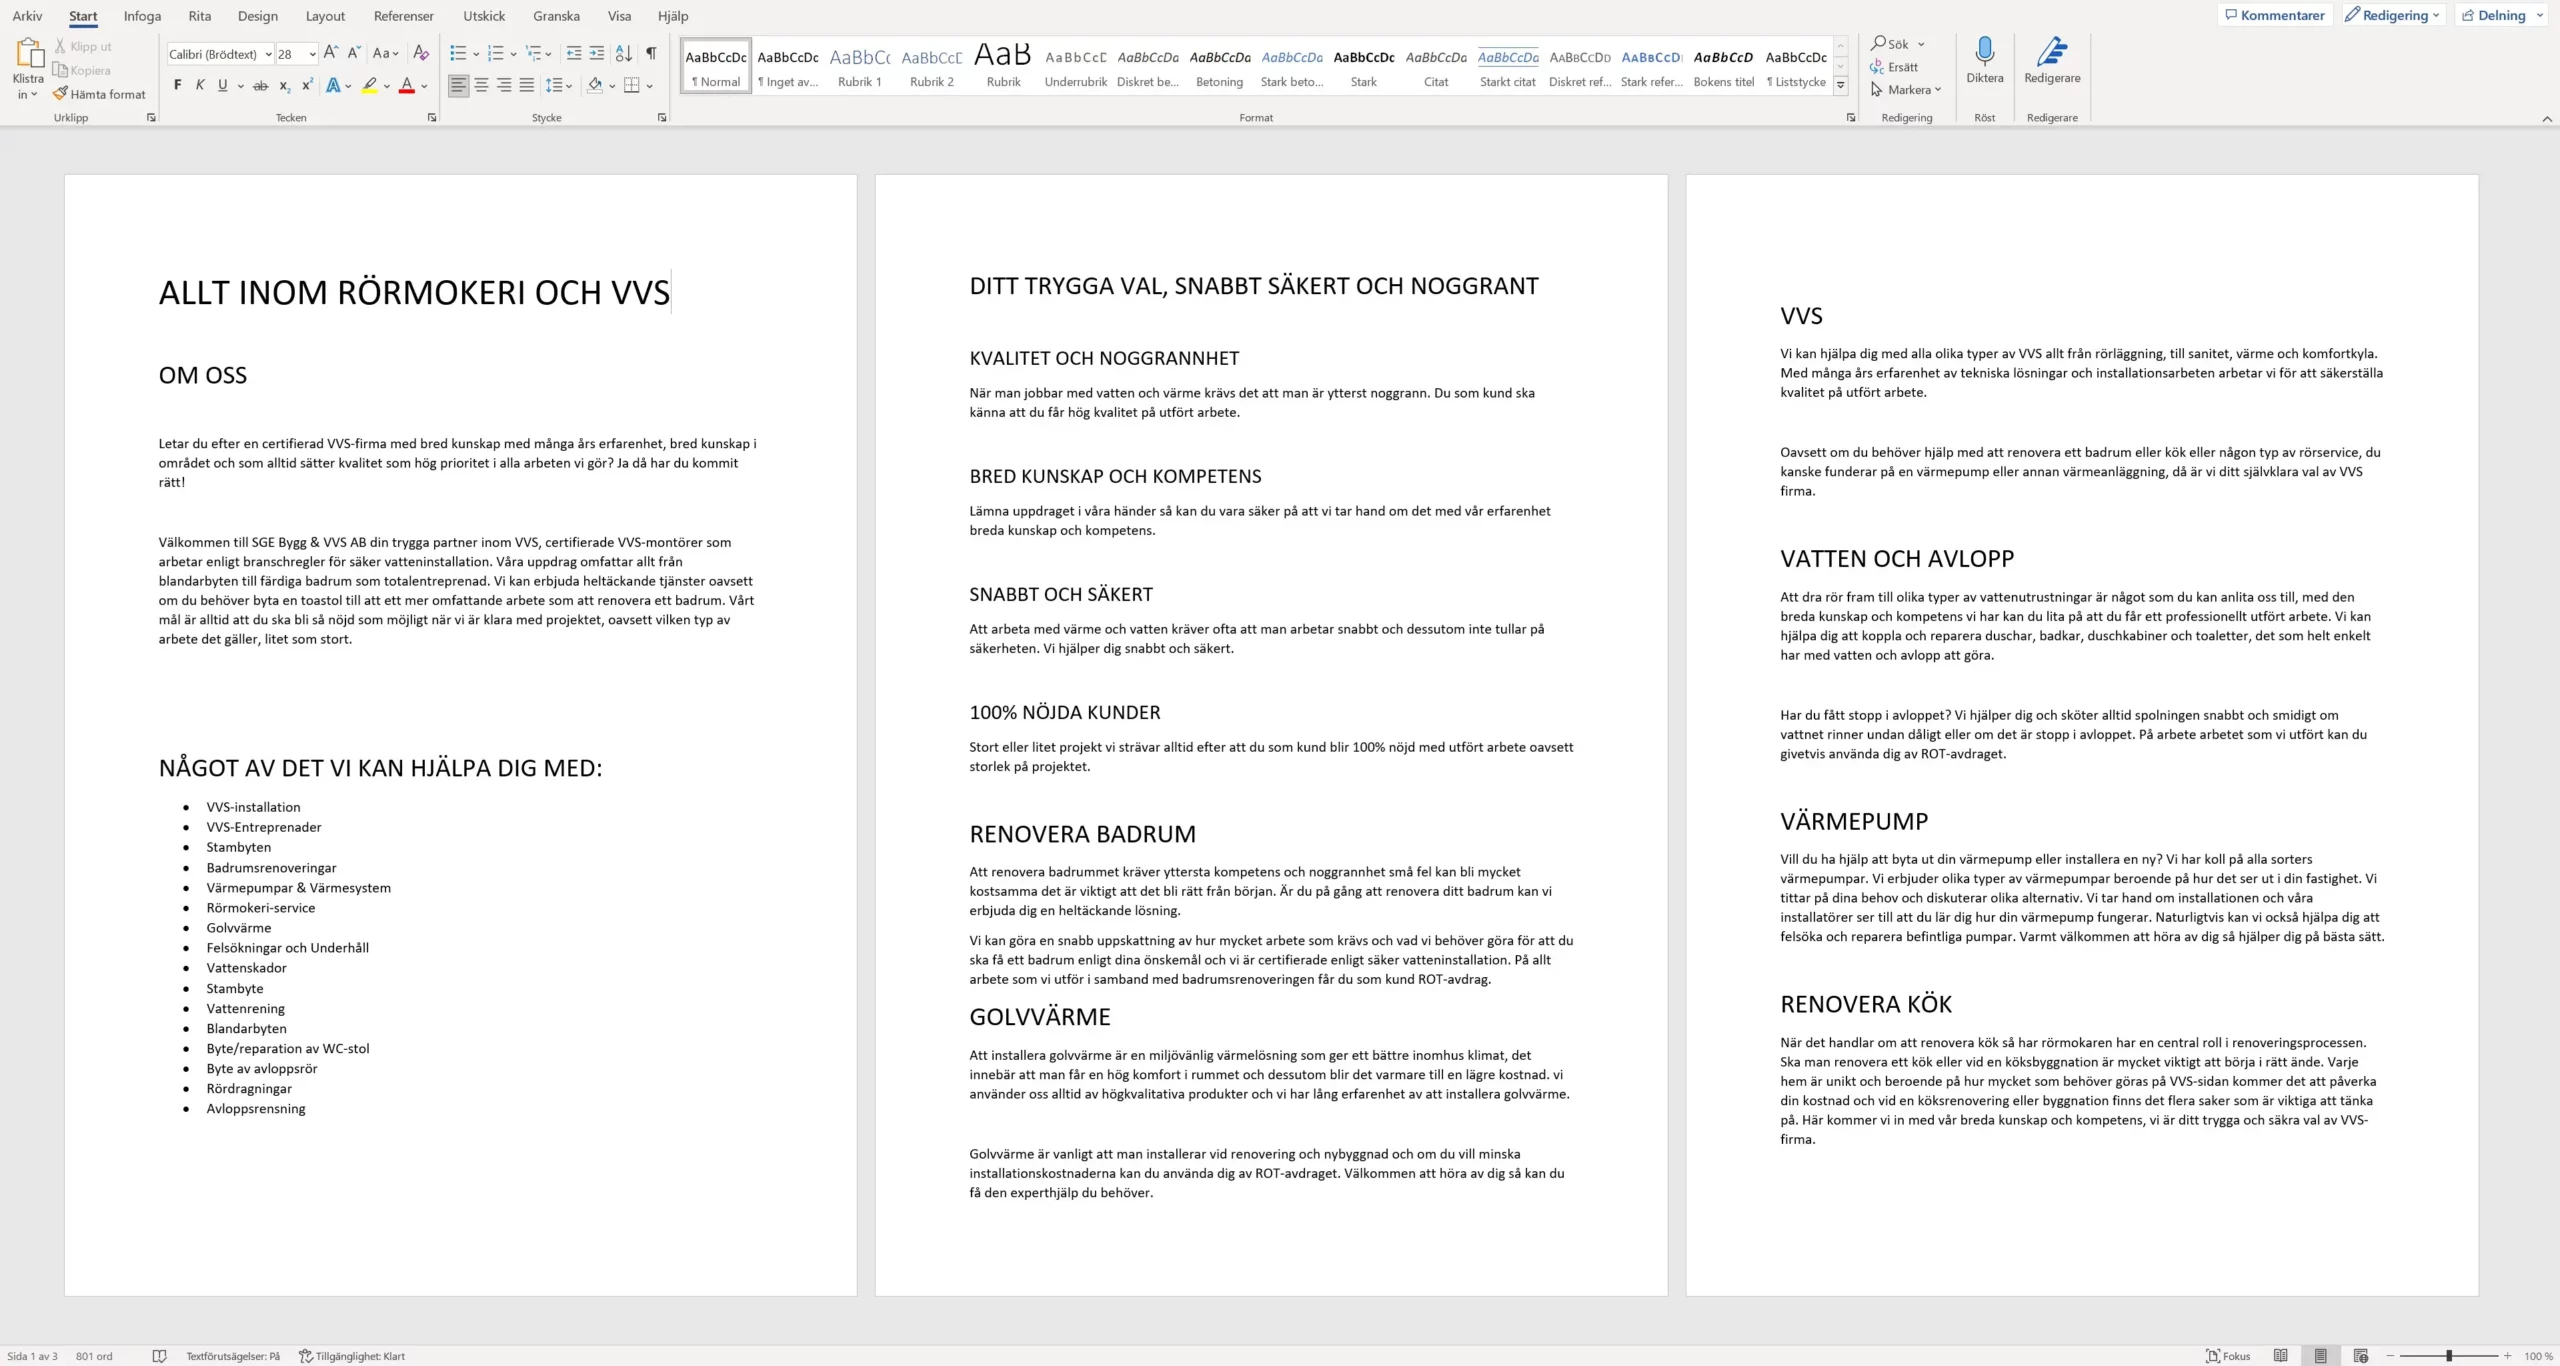Image resolution: width=2560 pixels, height=1366 pixels.
Task: Toggle center text alignment
Action: (x=481, y=86)
